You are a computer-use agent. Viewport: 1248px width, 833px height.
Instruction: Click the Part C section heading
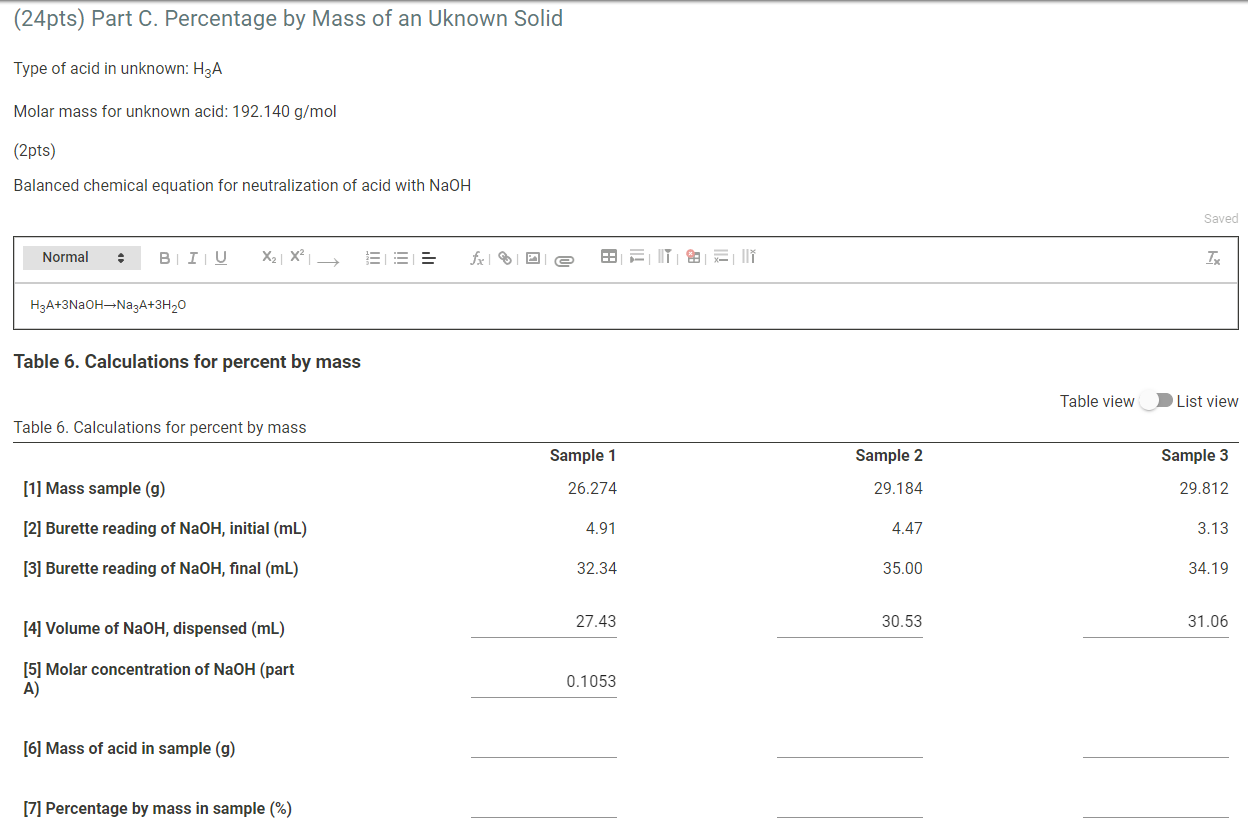tap(288, 18)
